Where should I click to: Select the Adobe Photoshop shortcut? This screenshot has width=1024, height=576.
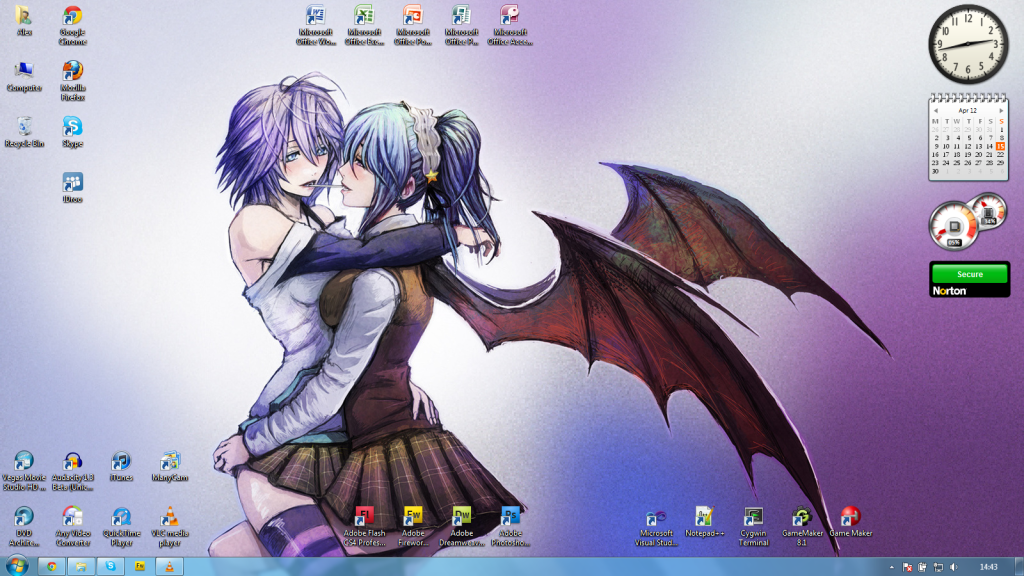click(x=510, y=526)
